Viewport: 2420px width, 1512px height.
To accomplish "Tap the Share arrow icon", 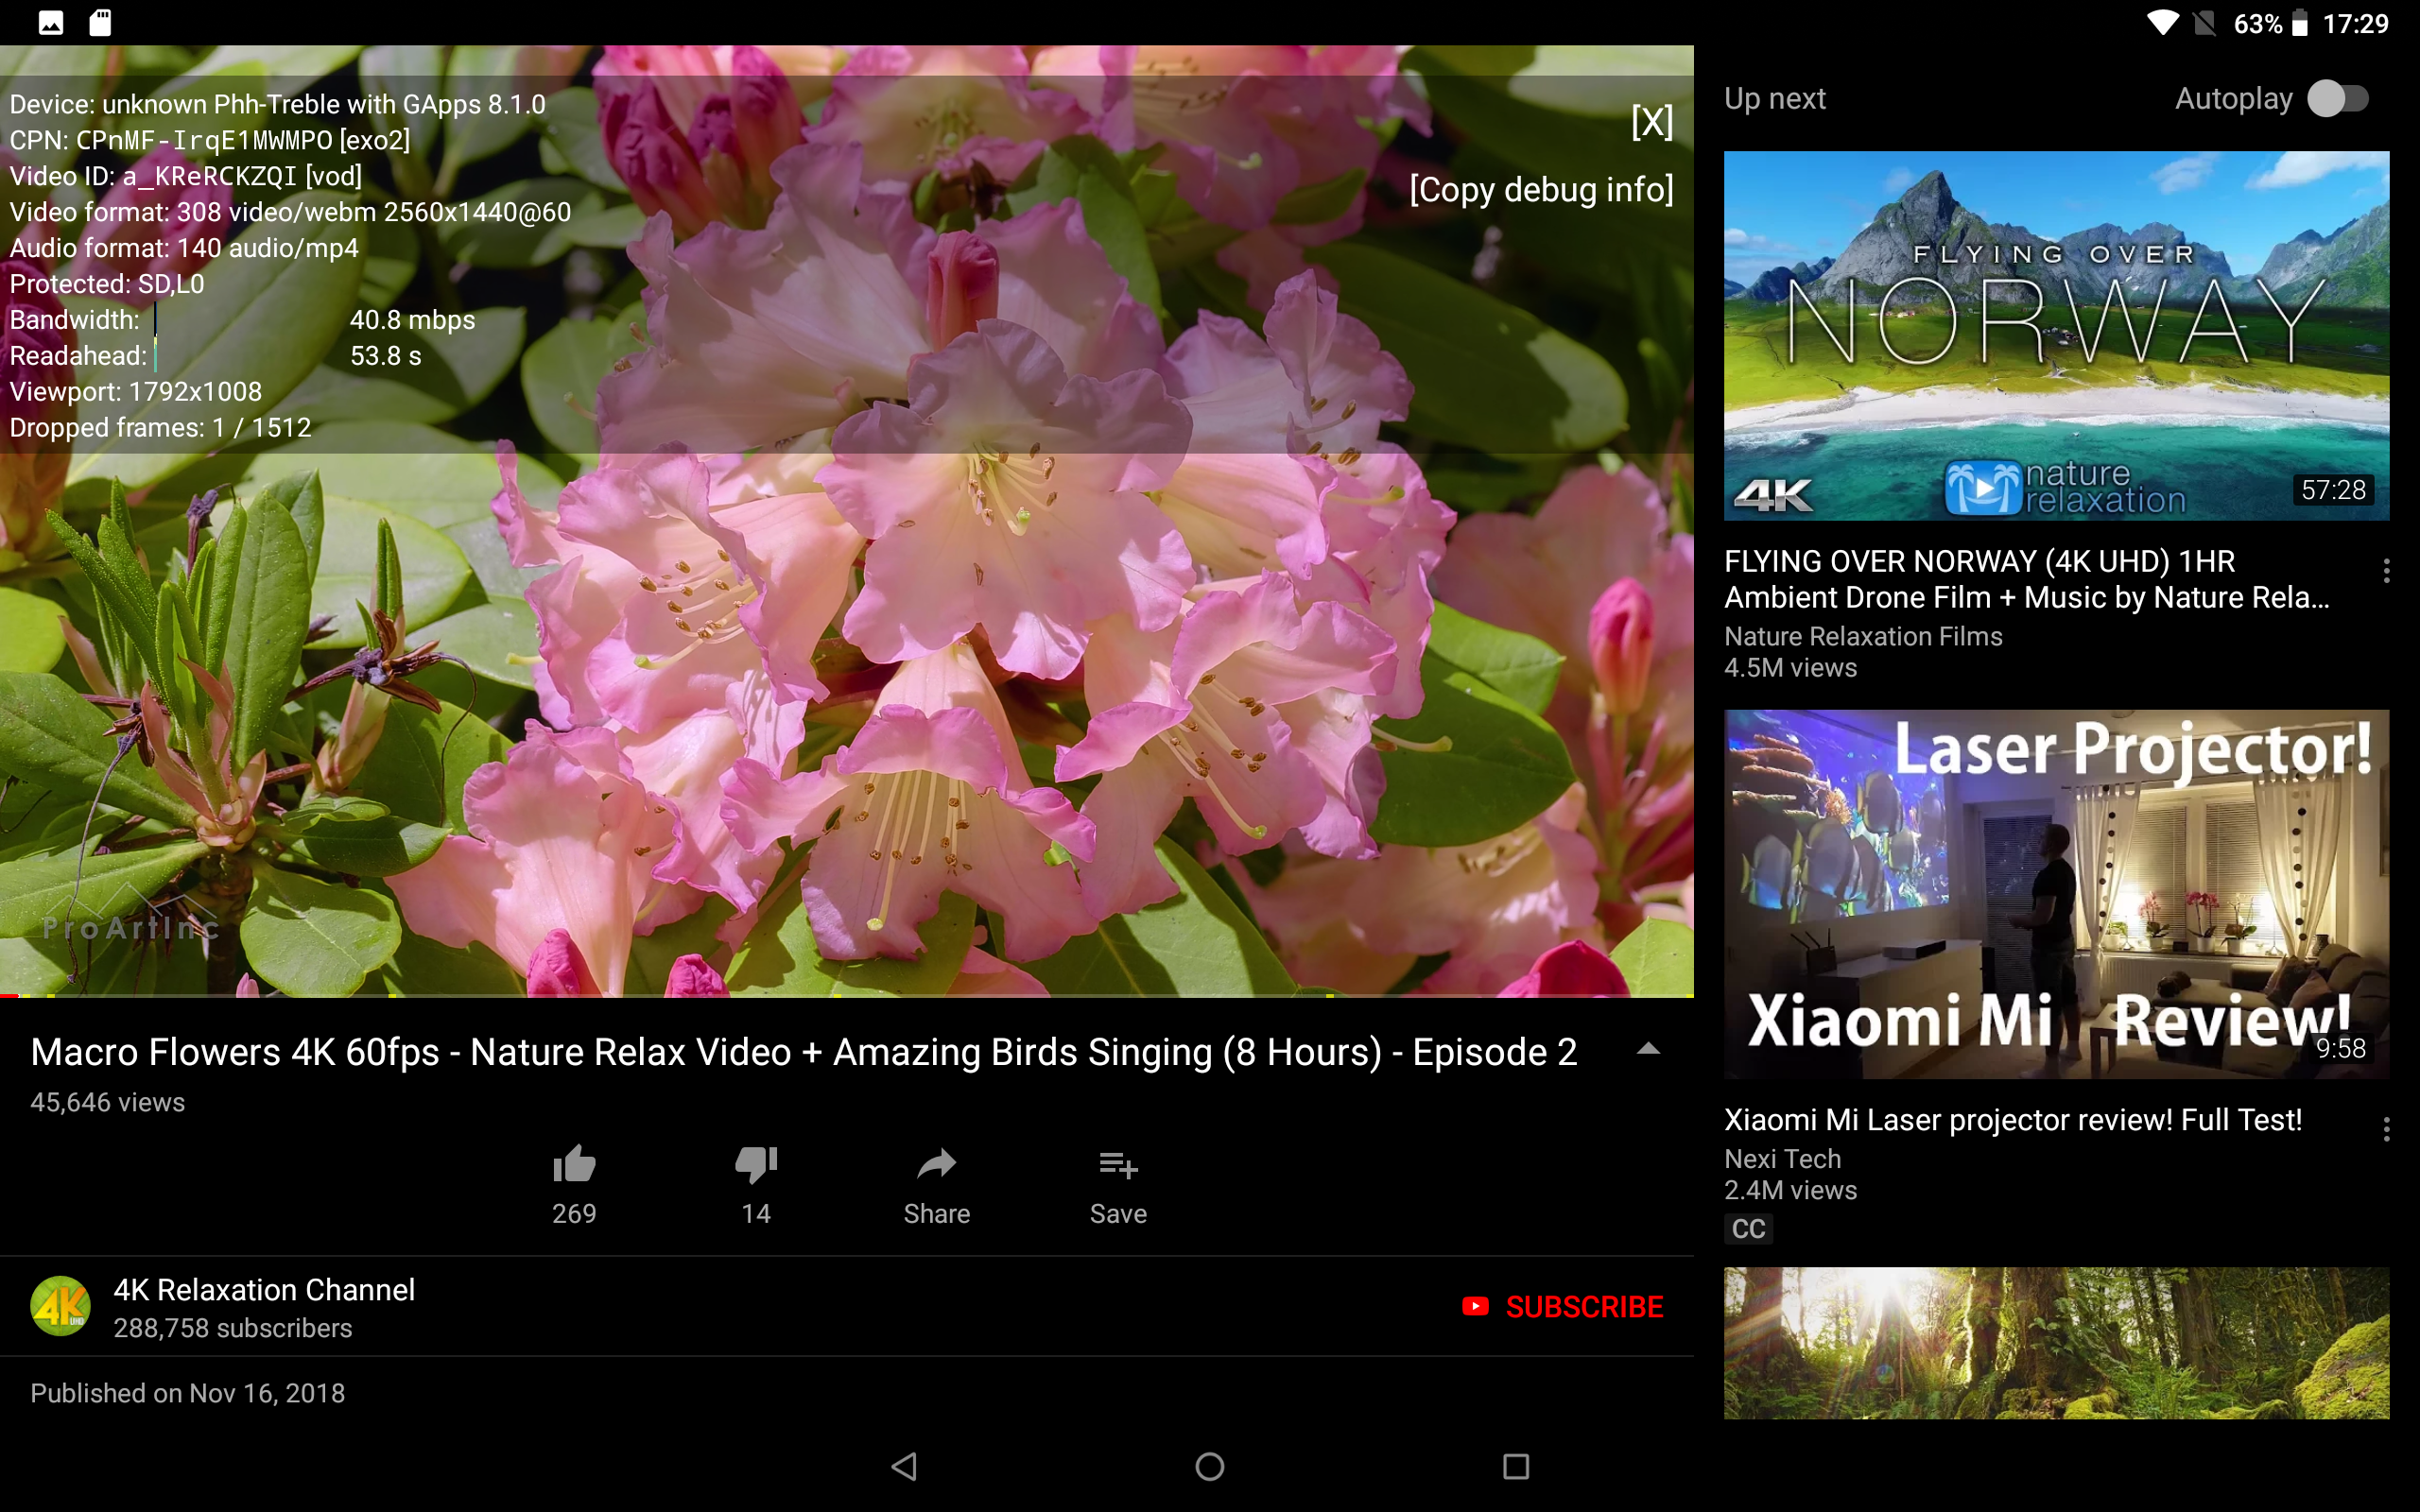I will 936,1163.
